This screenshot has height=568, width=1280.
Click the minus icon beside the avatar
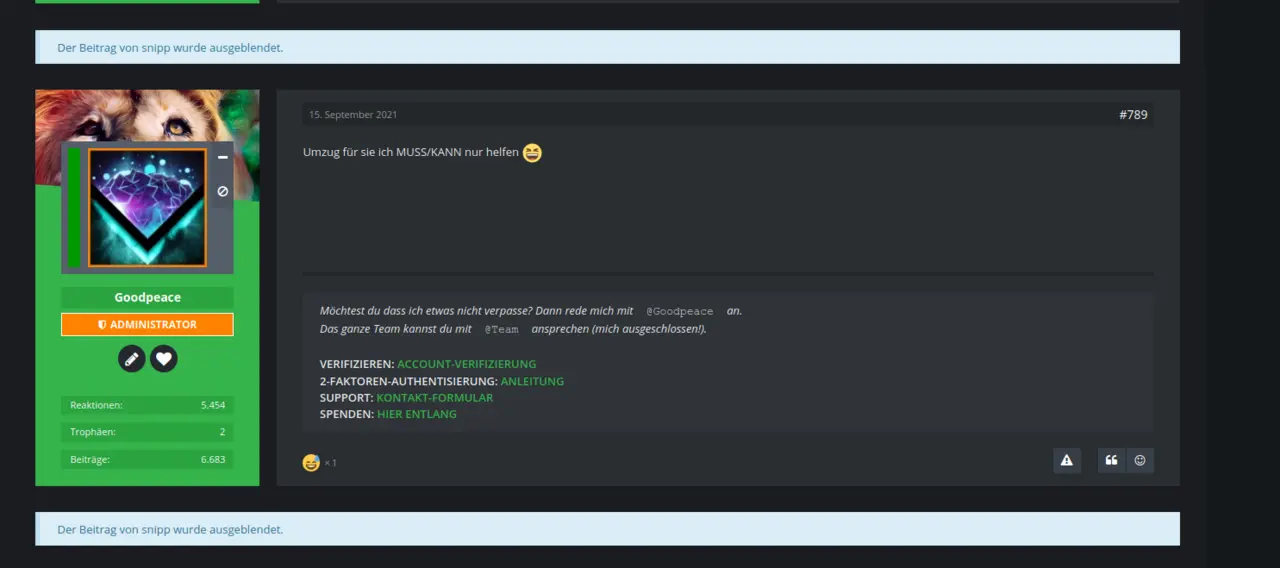tap(222, 158)
